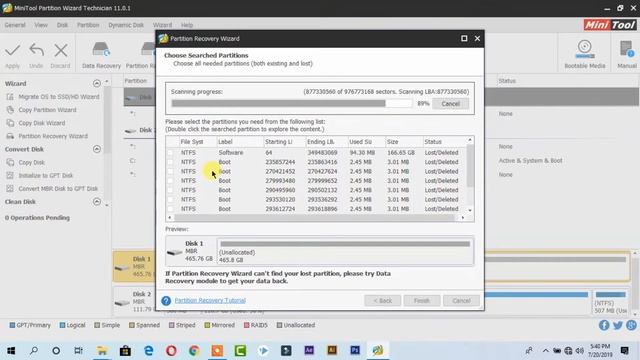640x360 pixels.
Task: Click the vertical scrollbar thumb in partition list
Action: (x=470, y=166)
